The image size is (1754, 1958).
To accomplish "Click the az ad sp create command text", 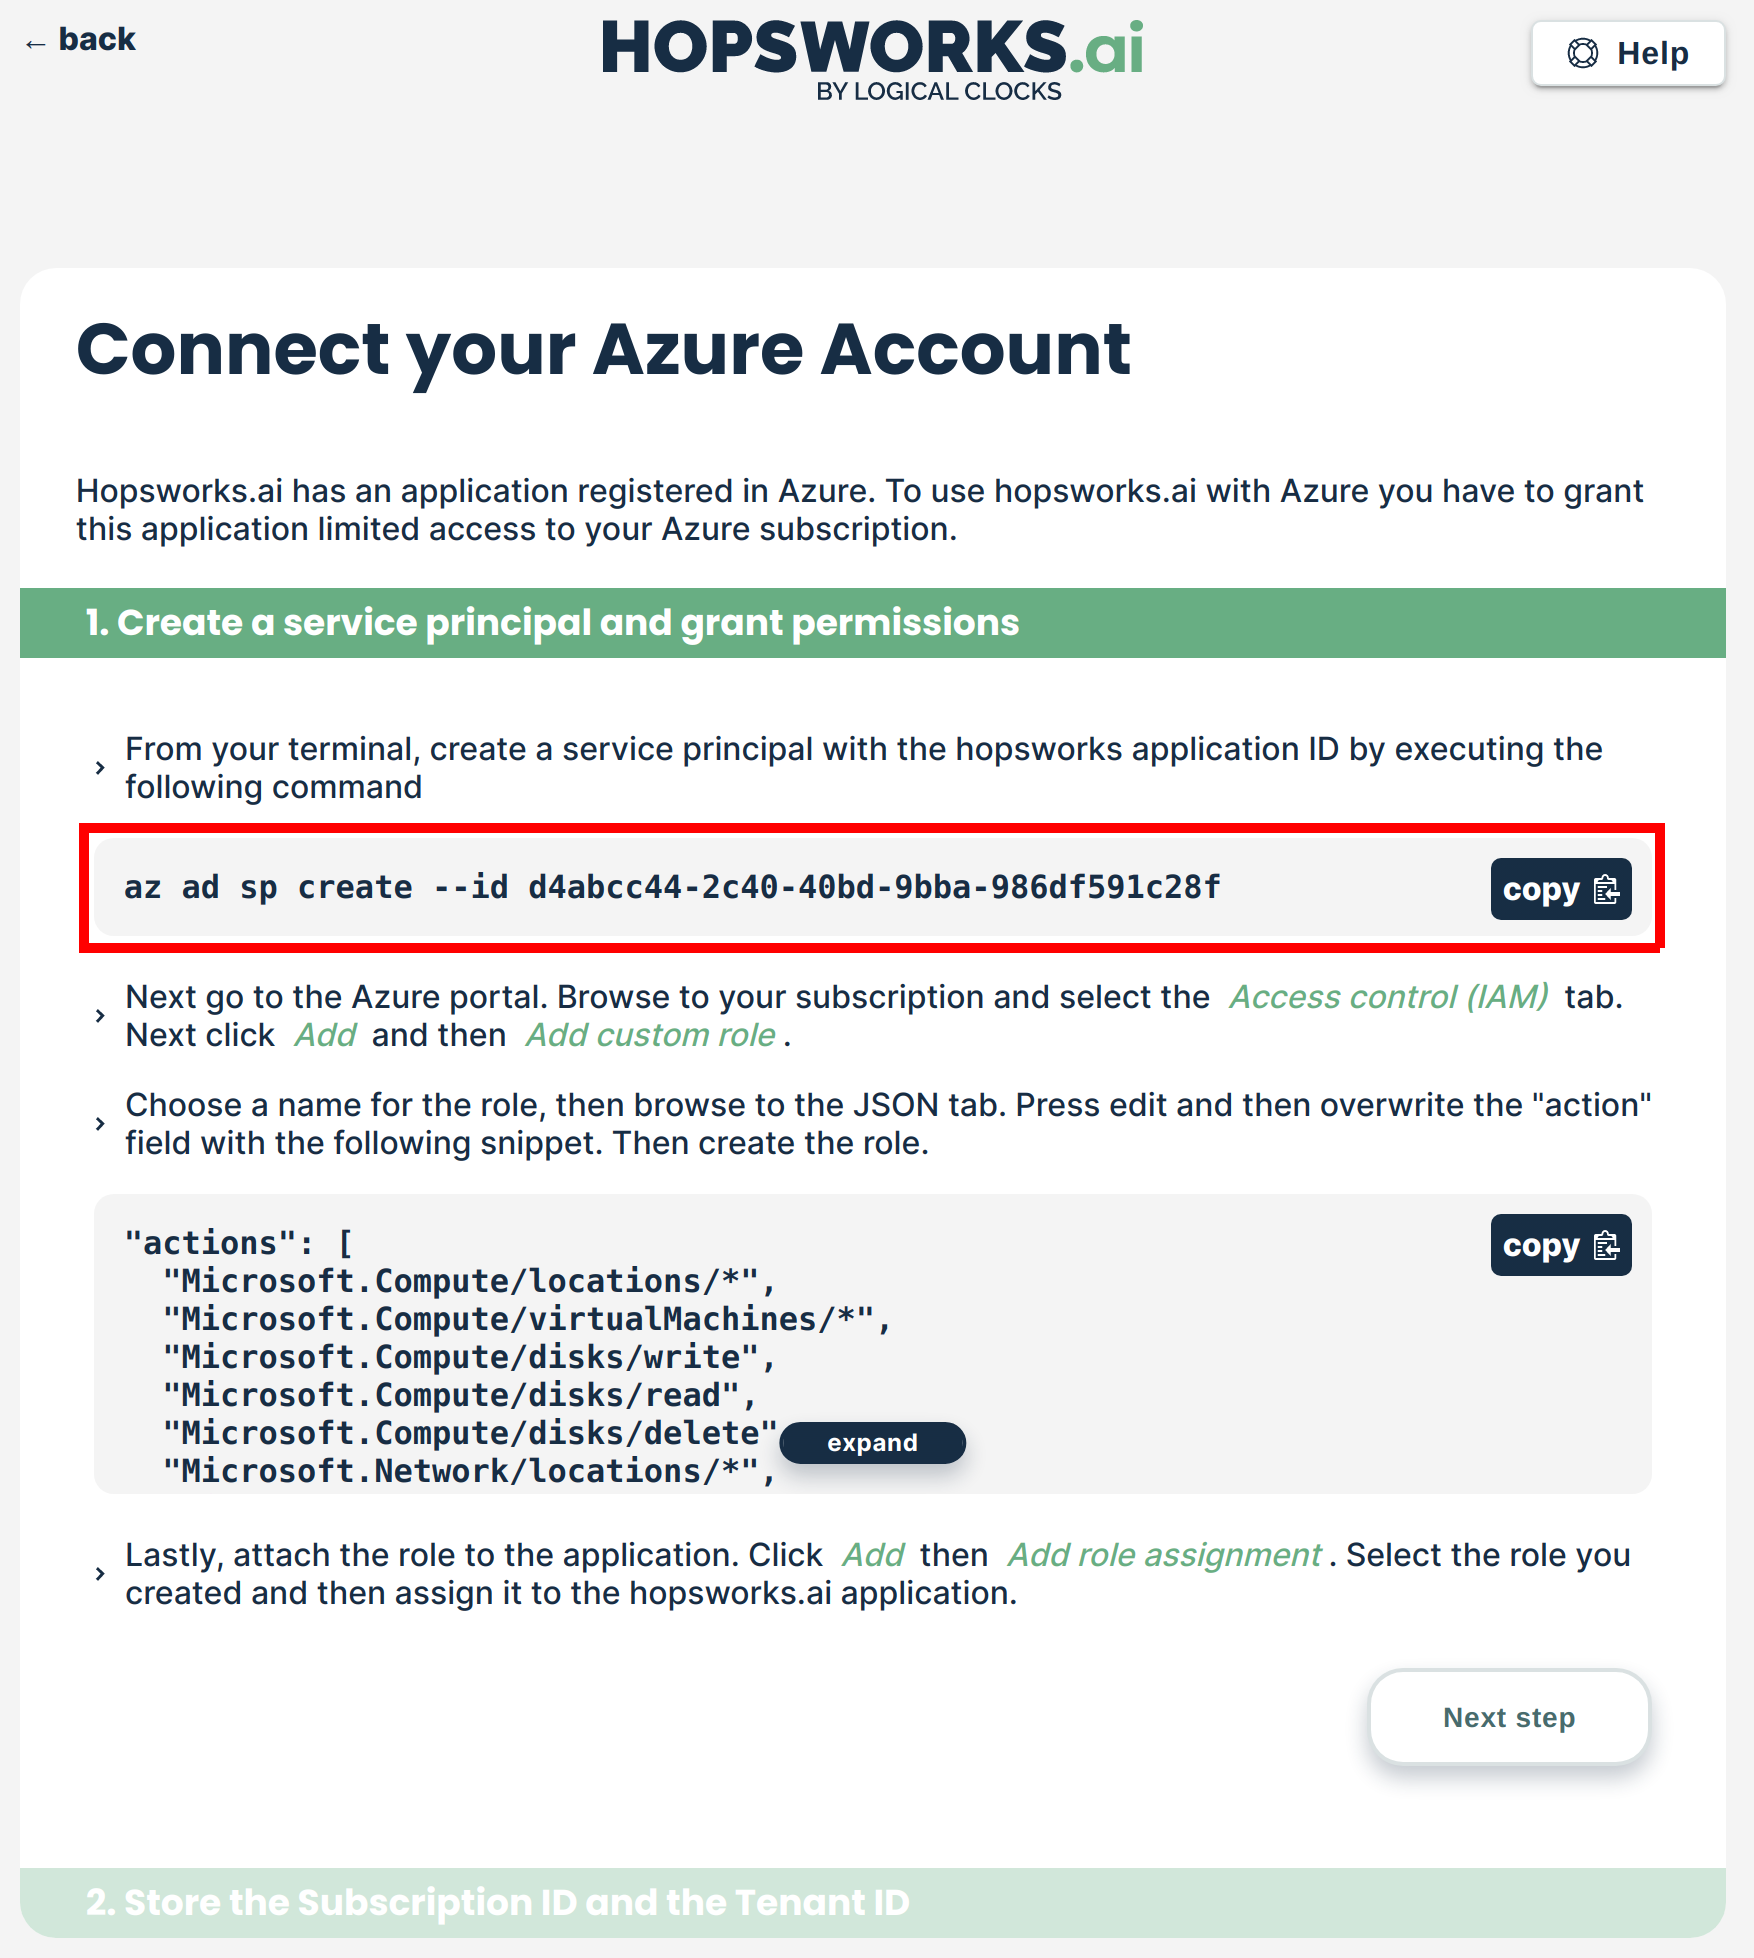I will pos(672,888).
